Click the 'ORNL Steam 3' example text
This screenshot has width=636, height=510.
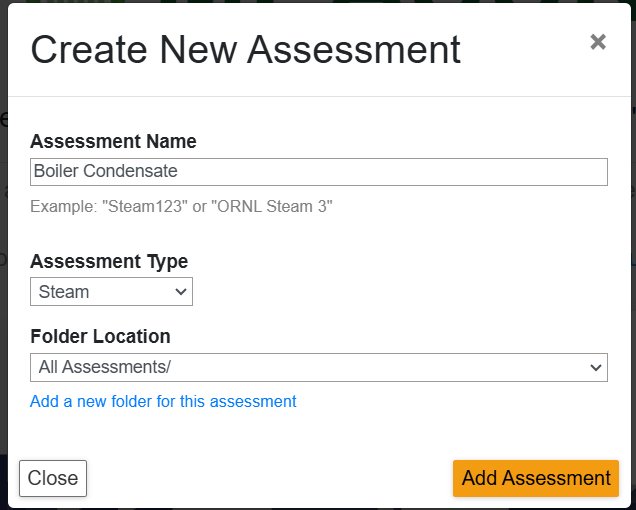[275, 207]
